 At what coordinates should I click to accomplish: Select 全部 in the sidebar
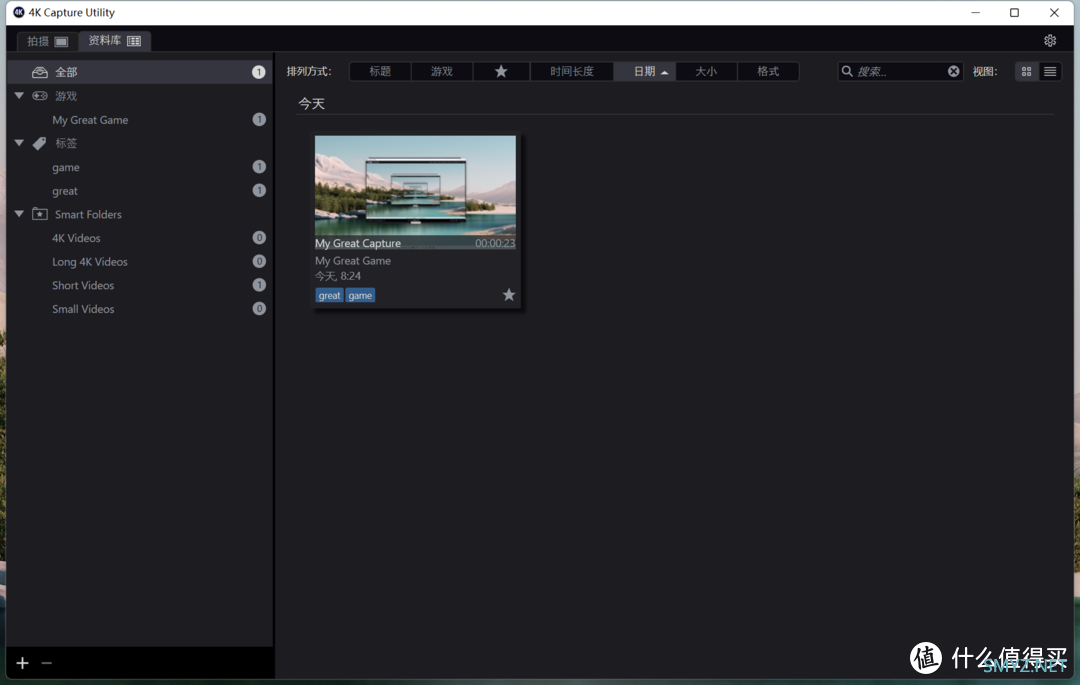coord(140,72)
